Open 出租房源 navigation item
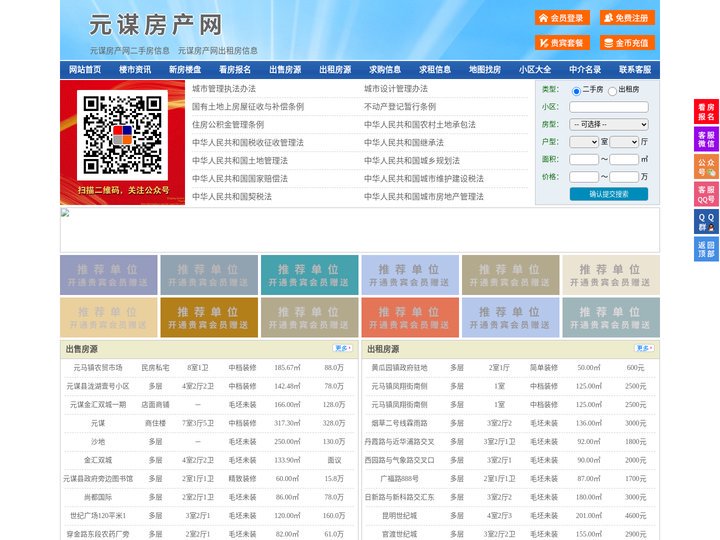Viewport: 720px width, 540px height. (335, 70)
